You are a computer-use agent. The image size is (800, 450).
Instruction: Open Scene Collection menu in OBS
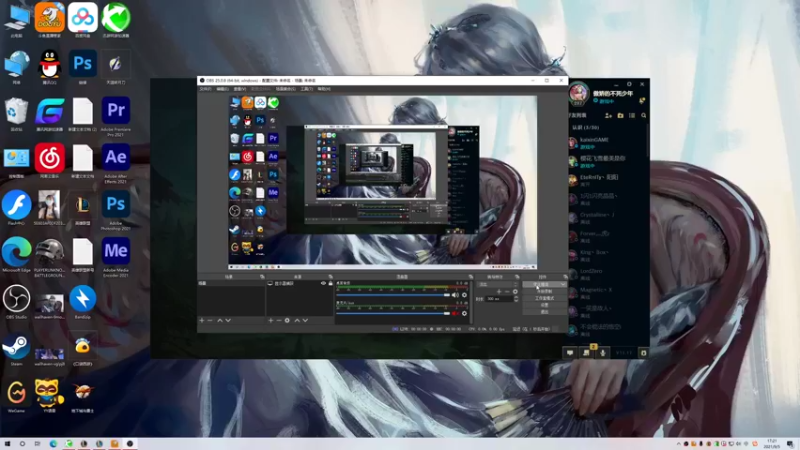286,89
